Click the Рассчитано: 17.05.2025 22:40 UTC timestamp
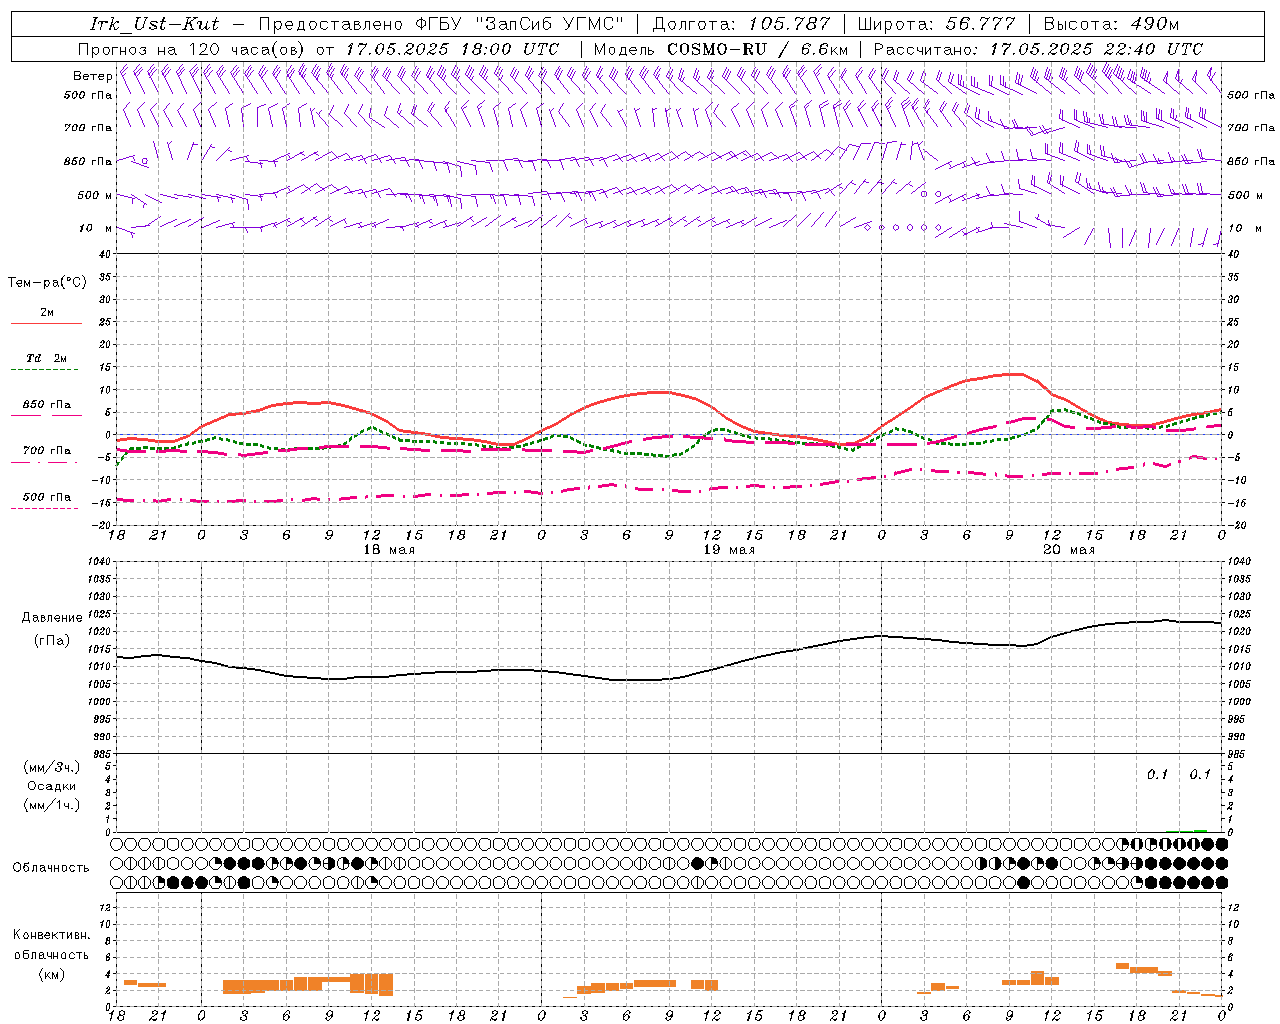The height and width of the screenshot is (1024, 1280). point(1038,49)
